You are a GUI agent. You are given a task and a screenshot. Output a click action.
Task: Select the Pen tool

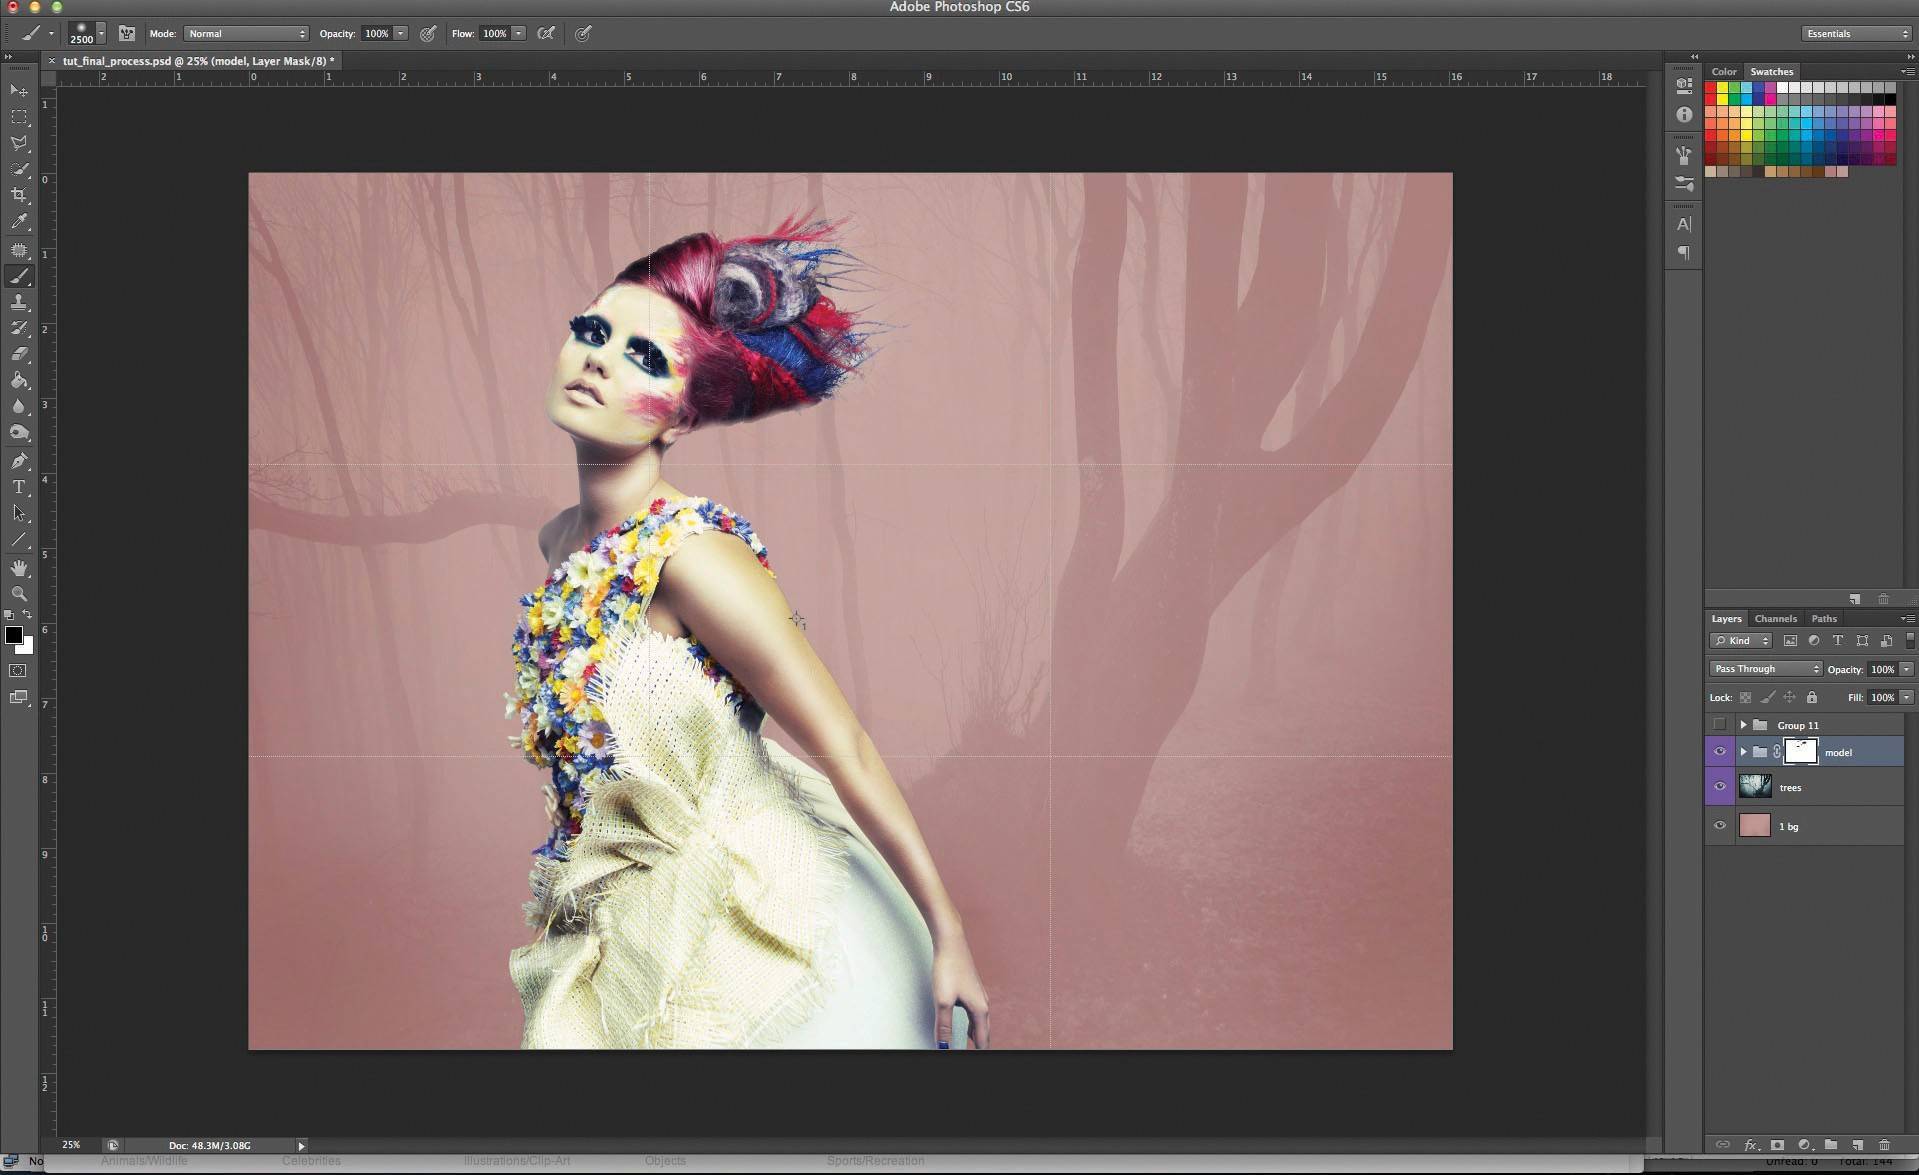[x=19, y=461]
